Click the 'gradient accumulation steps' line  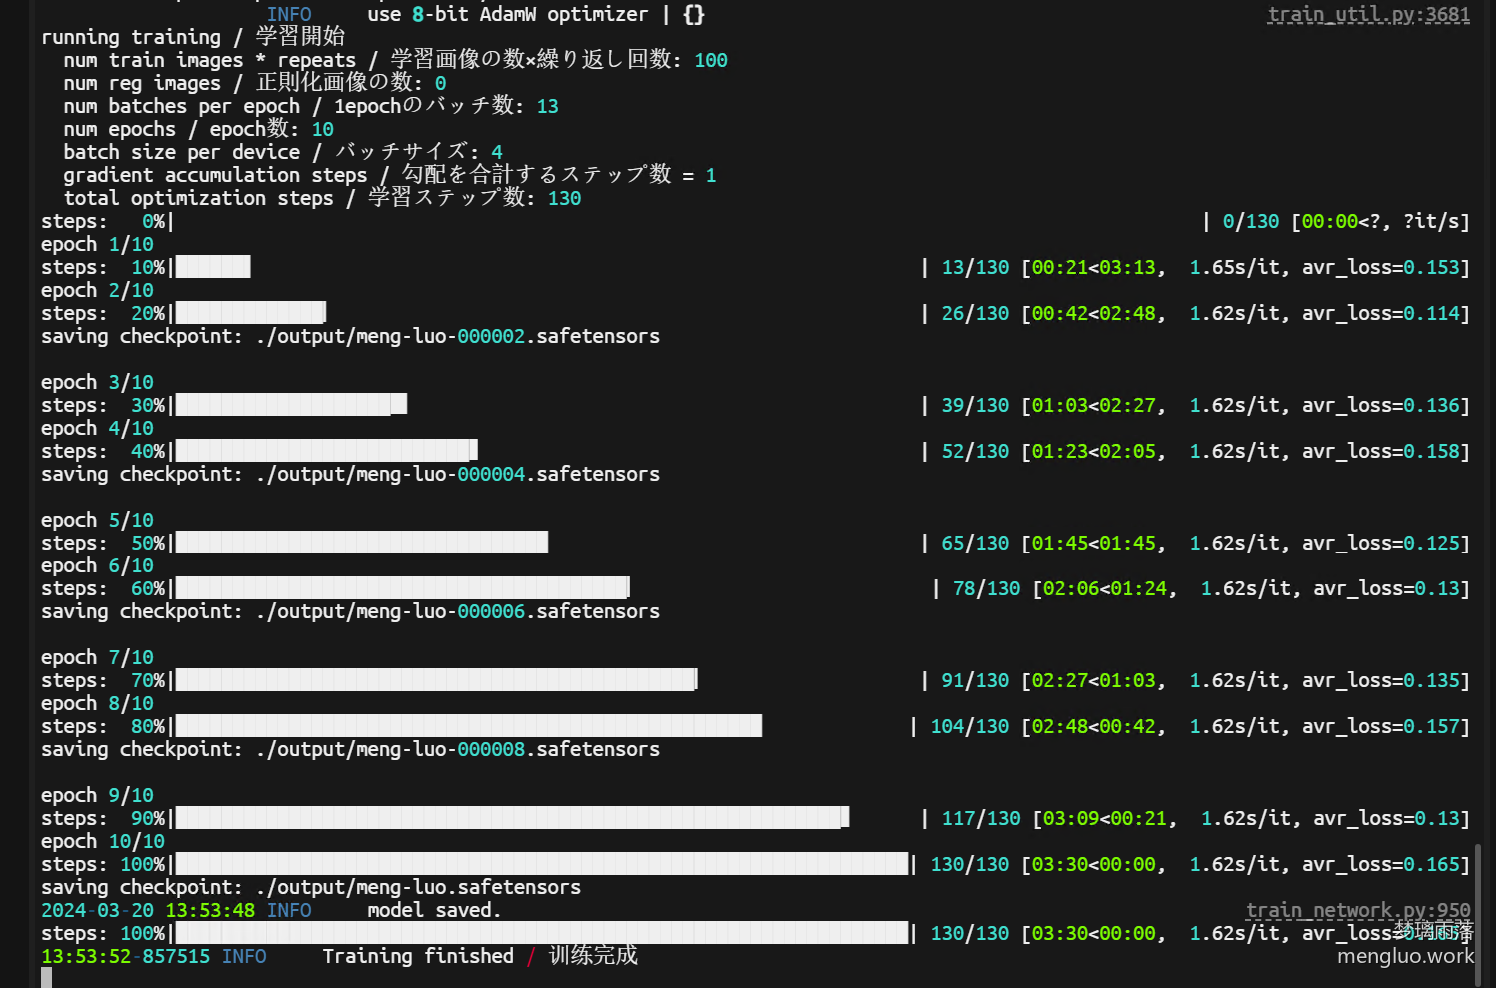point(390,175)
